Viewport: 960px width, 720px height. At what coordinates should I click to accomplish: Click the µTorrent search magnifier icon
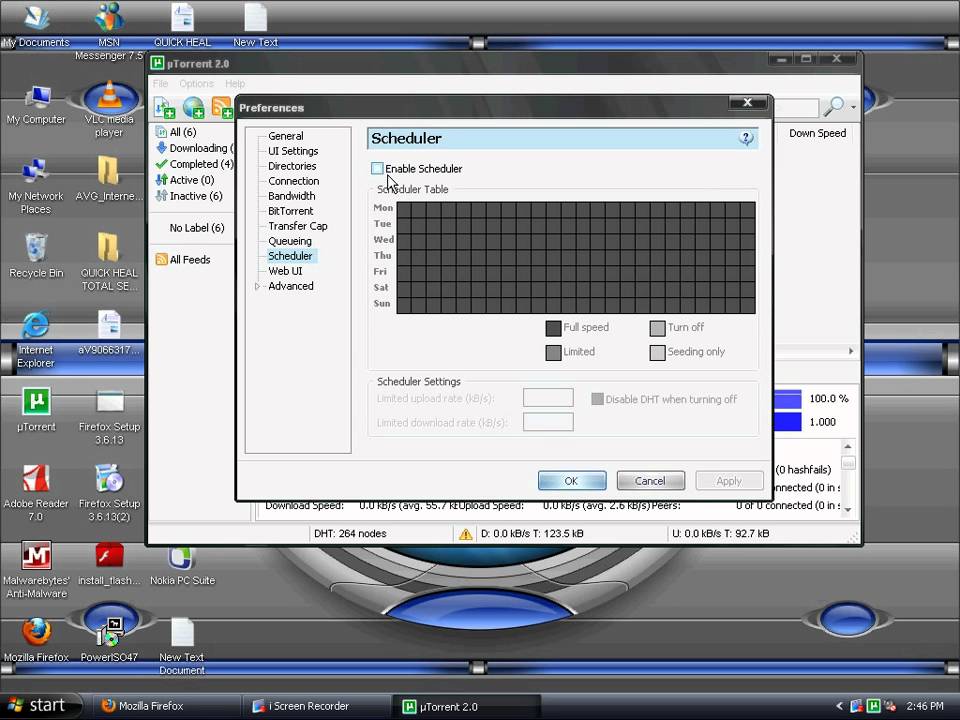[833, 107]
